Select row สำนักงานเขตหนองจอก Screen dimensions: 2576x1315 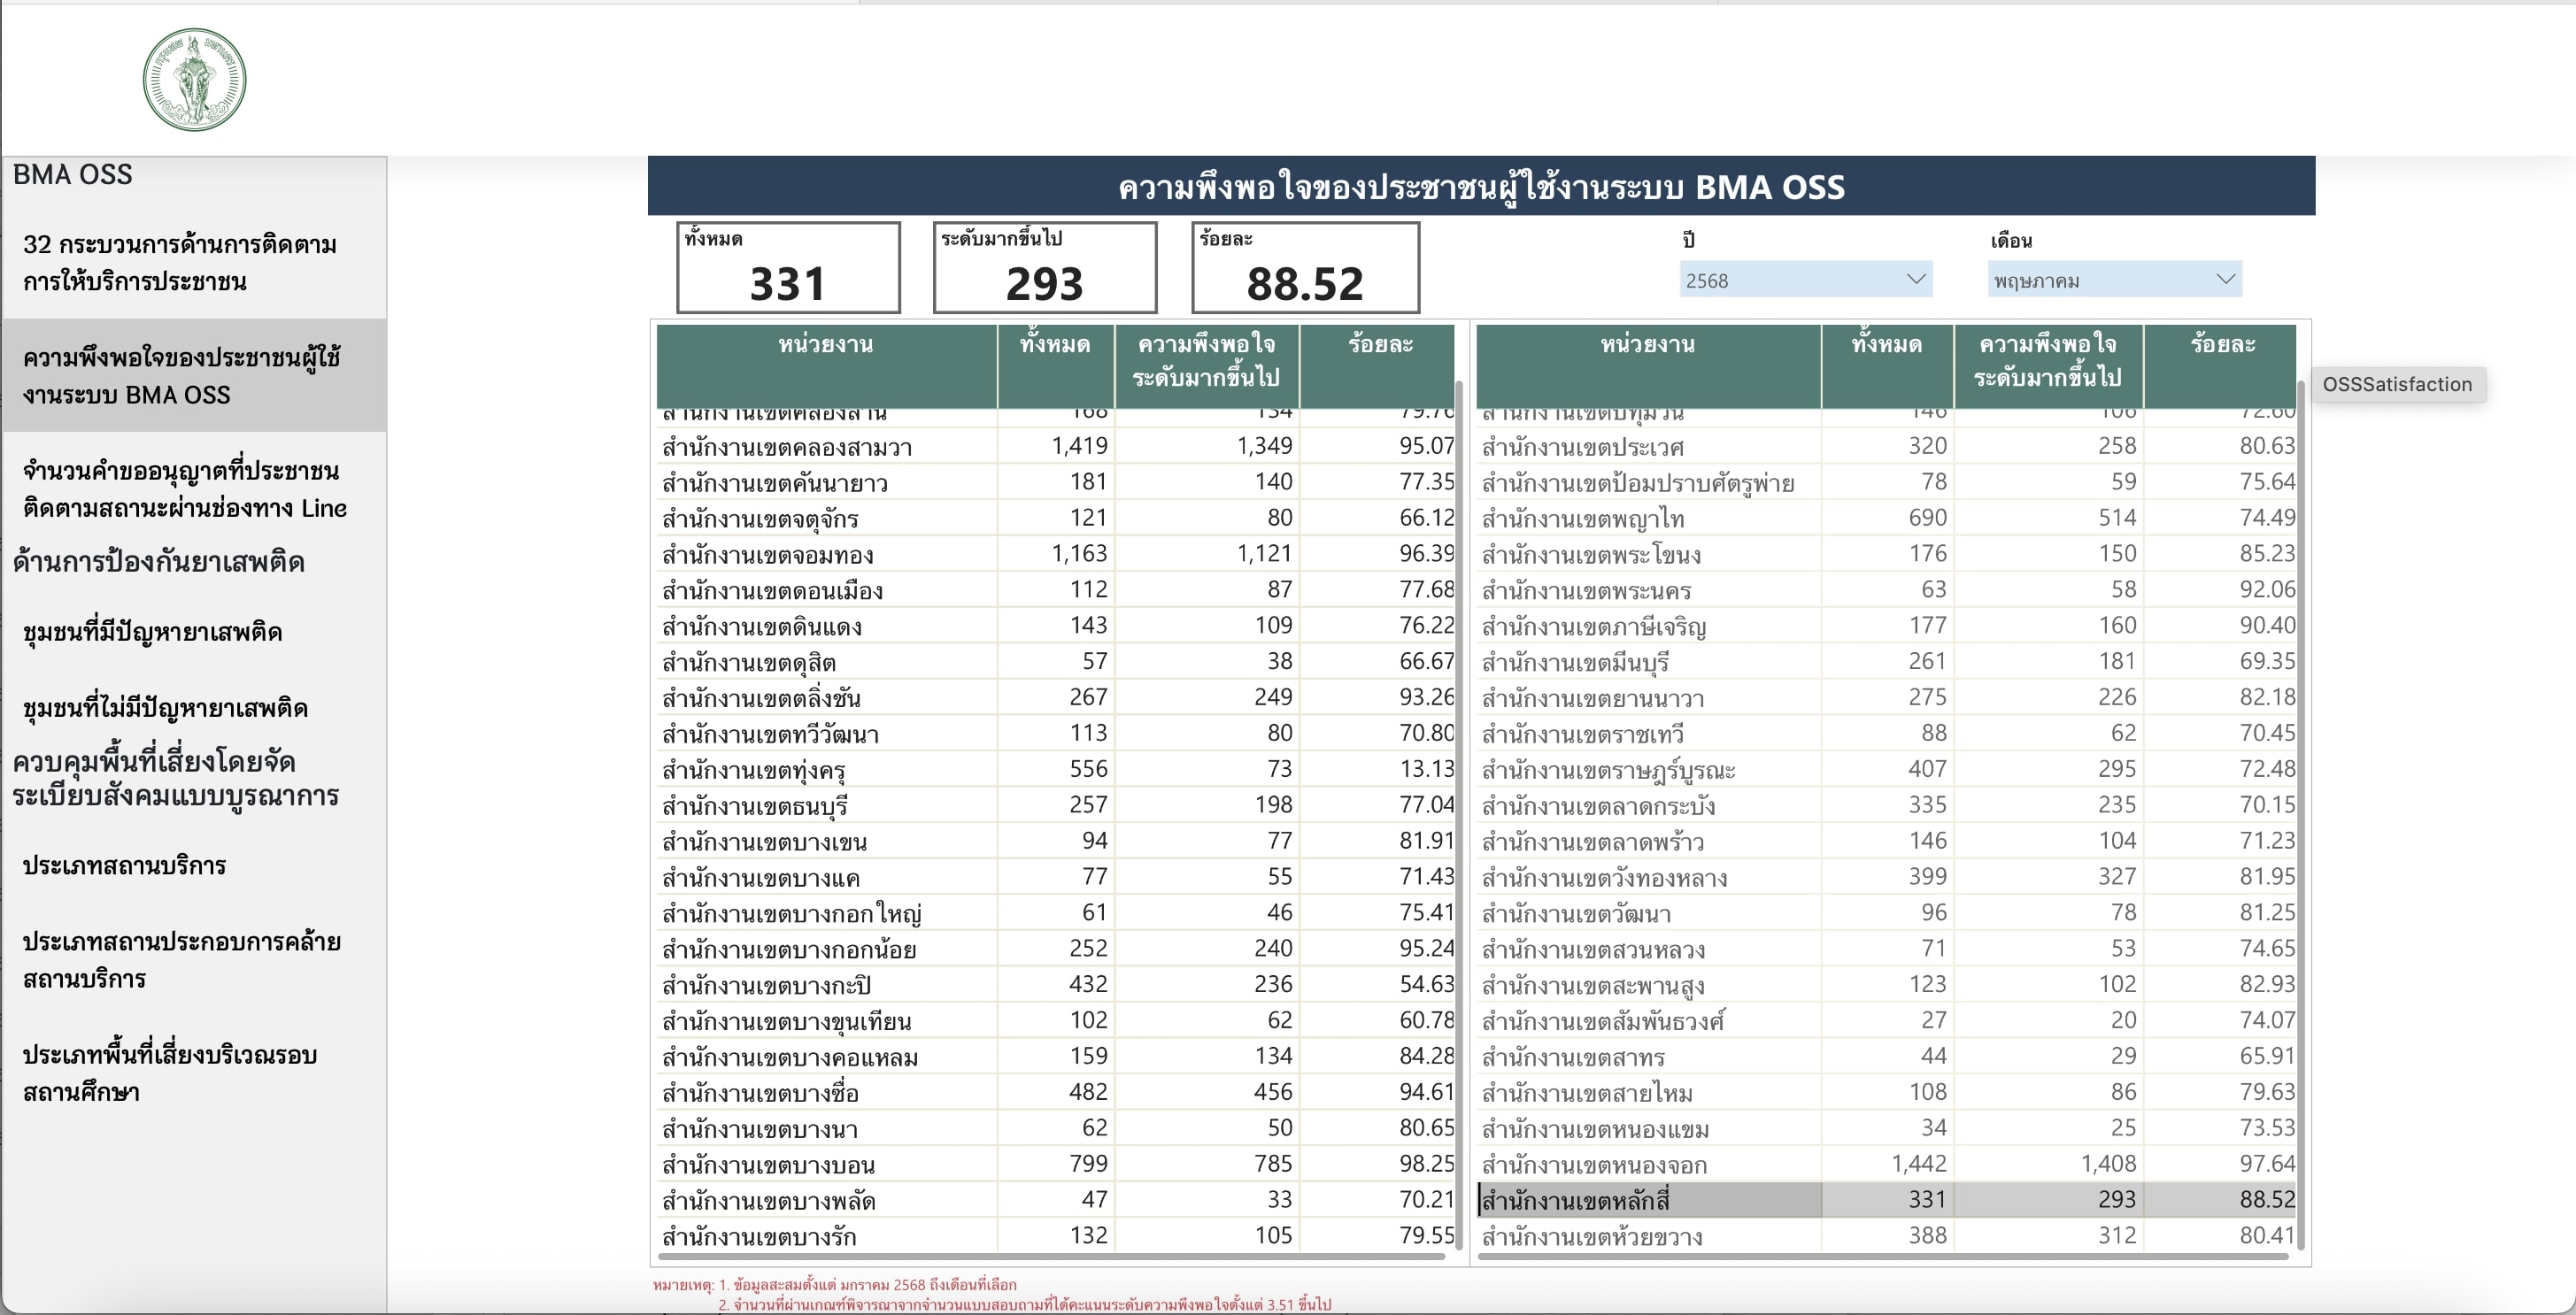pyautogui.click(x=1887, y=1165)
